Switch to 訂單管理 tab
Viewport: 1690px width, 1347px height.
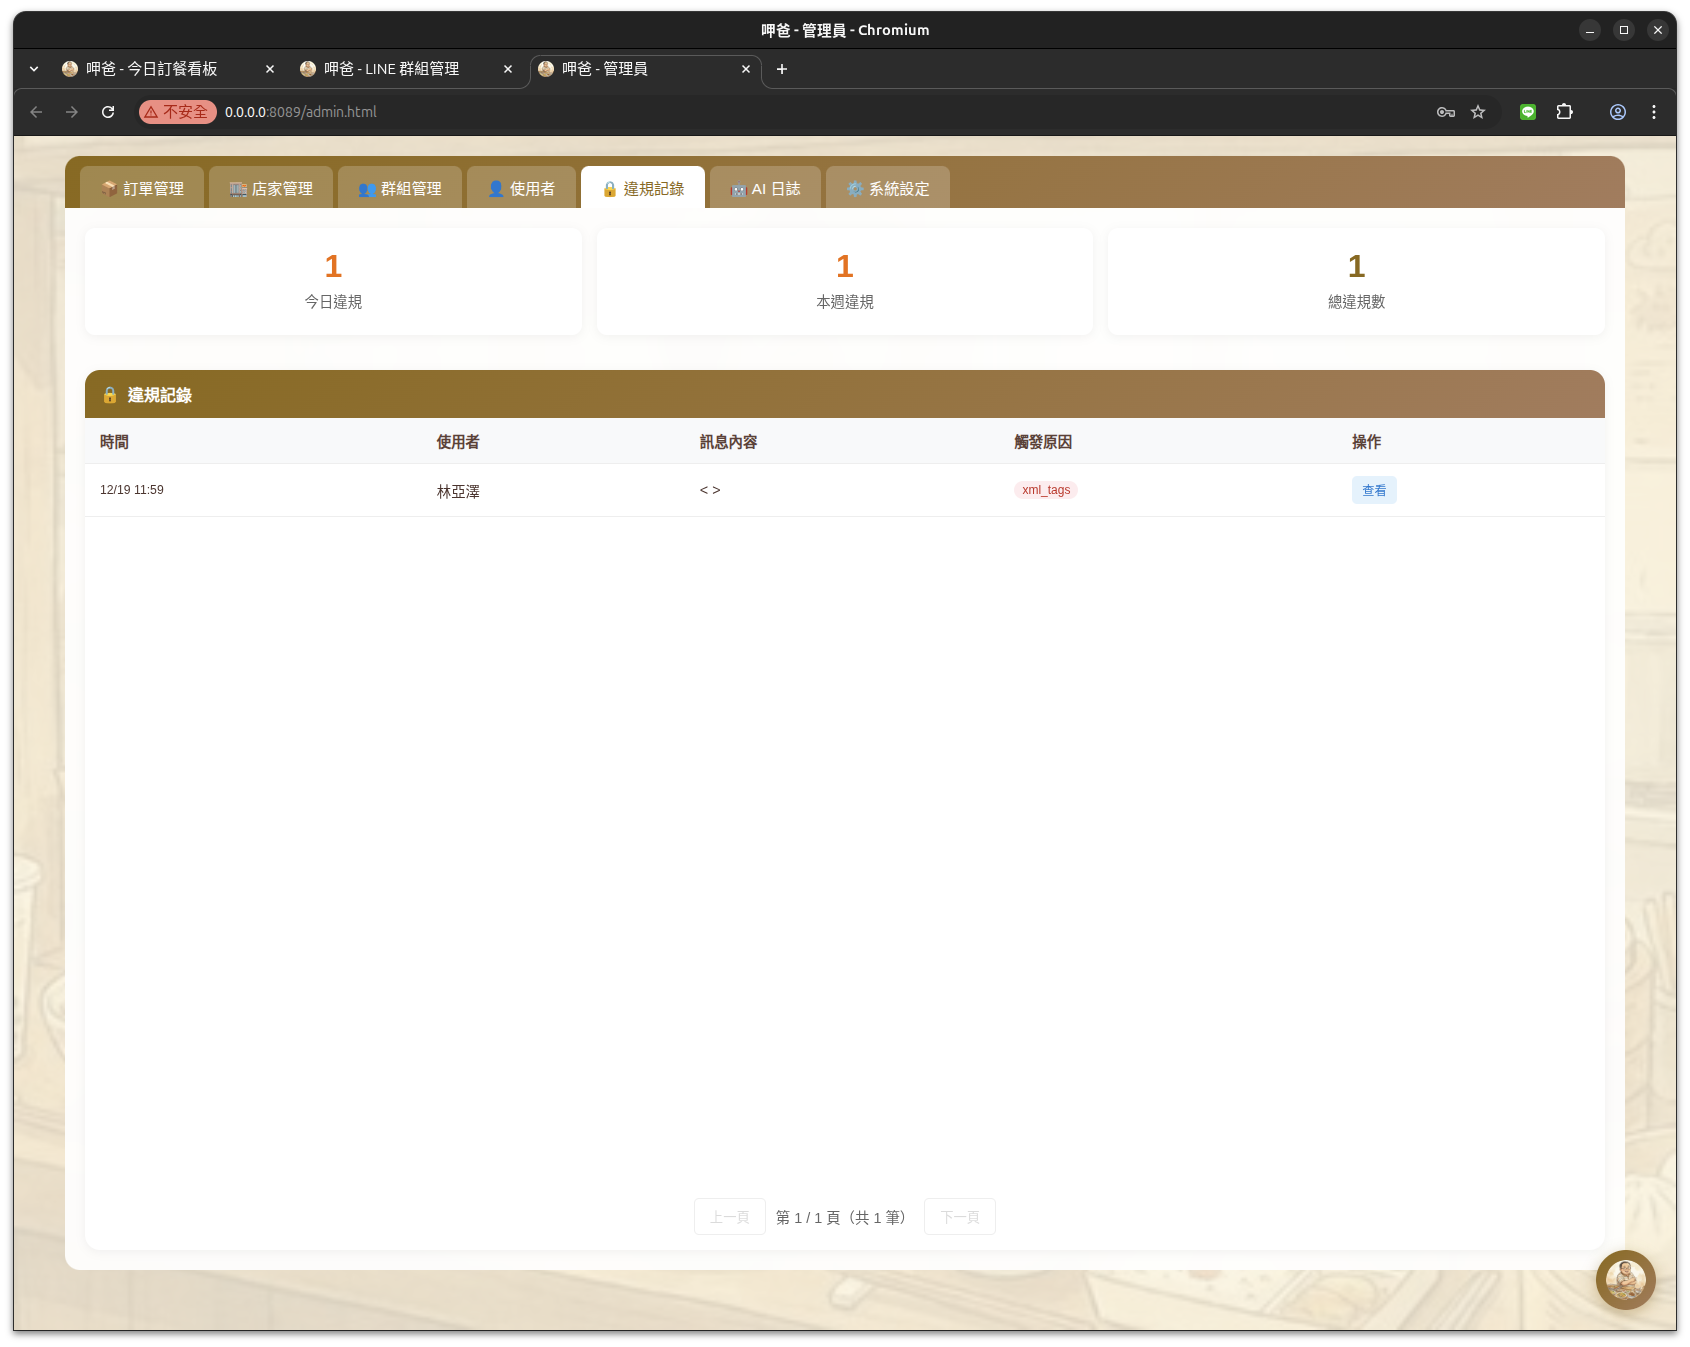(x=142, y=188)
